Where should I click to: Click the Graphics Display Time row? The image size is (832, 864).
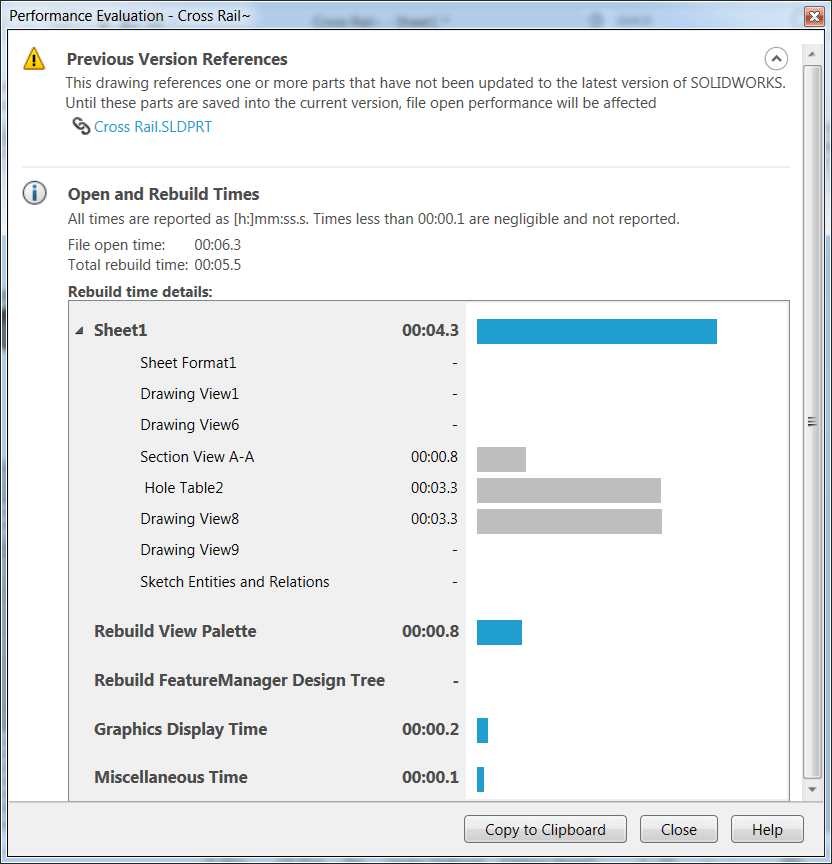point(180,729)
